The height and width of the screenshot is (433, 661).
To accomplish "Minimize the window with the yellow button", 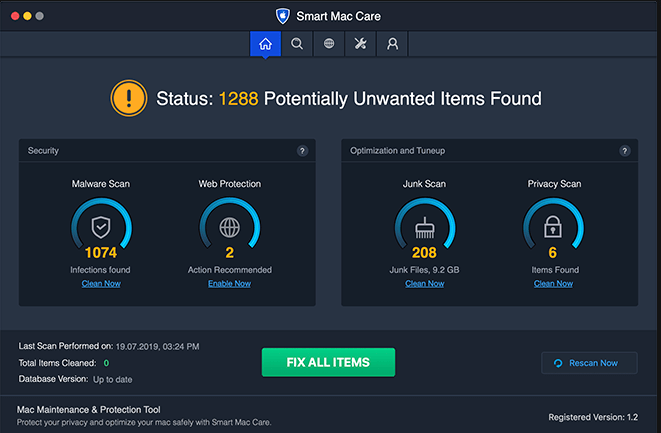I will [x=27, y=16].
